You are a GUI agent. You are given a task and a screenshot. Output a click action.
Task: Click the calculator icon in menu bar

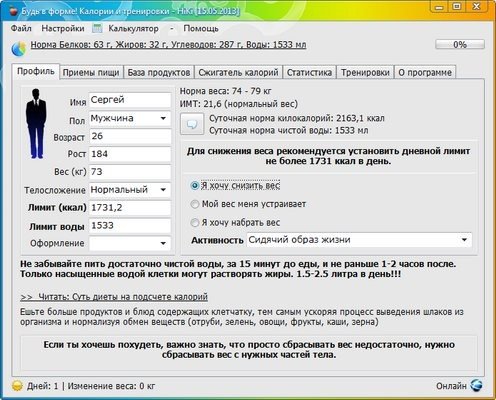coord(97,28)
